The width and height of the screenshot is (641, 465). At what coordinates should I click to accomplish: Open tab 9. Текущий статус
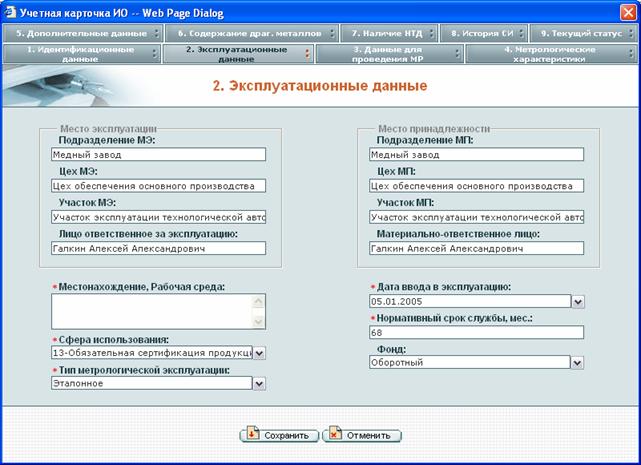click(x=584, y=33)
